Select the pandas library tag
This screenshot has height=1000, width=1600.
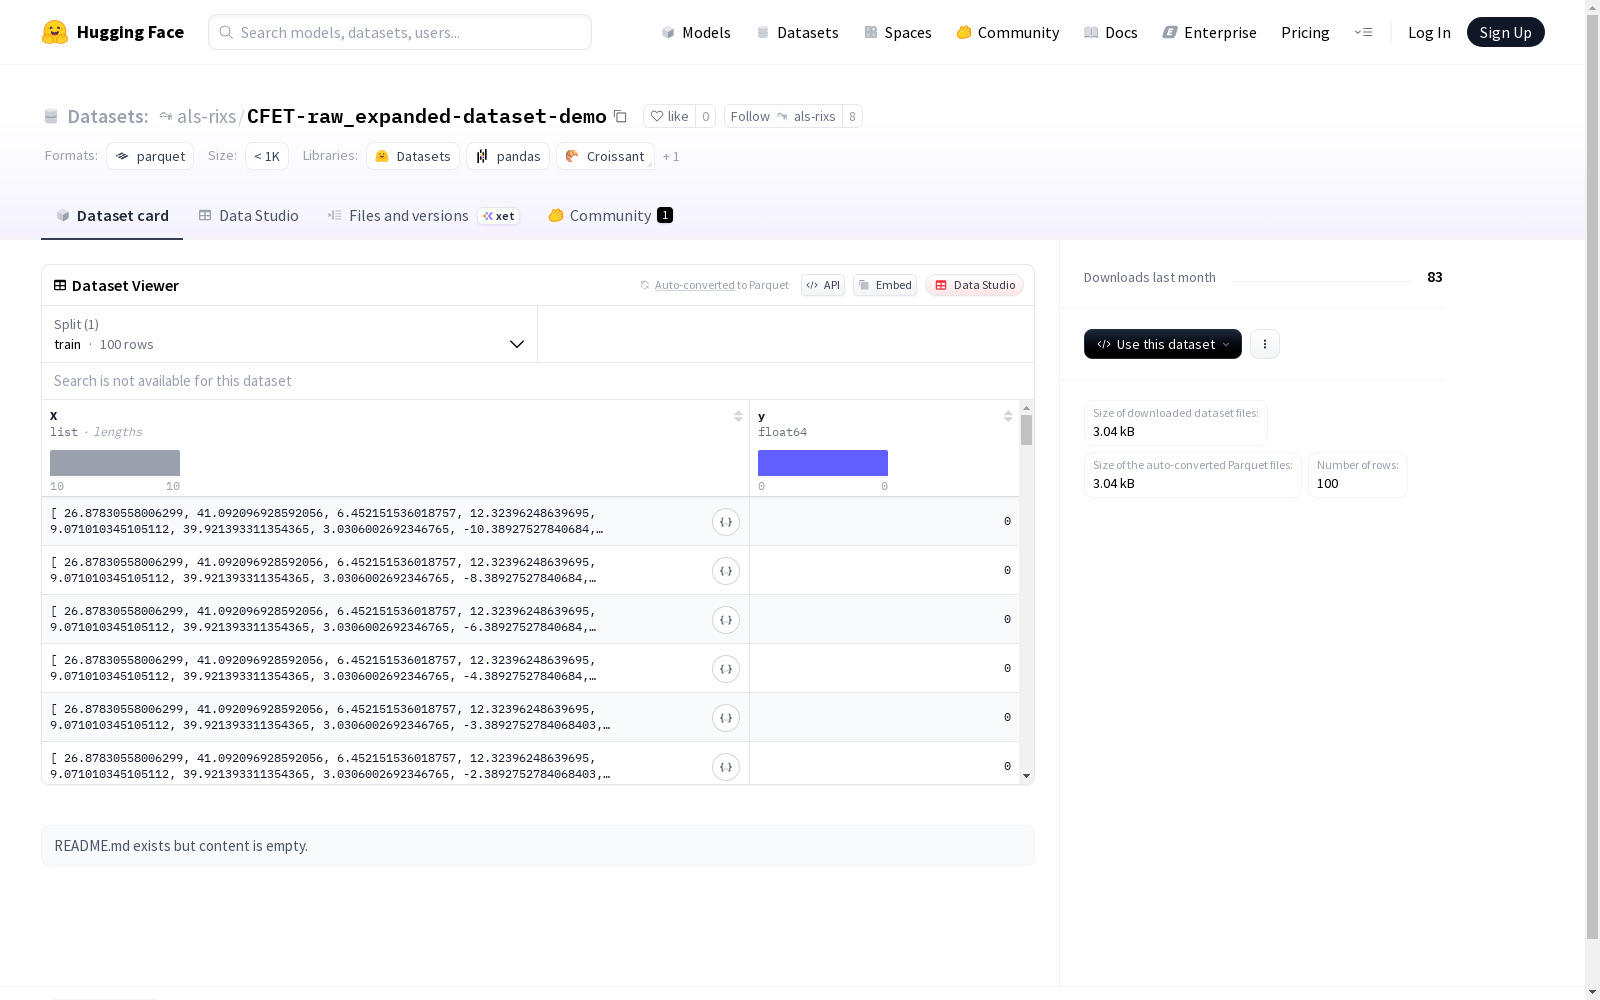coord(508,156)
